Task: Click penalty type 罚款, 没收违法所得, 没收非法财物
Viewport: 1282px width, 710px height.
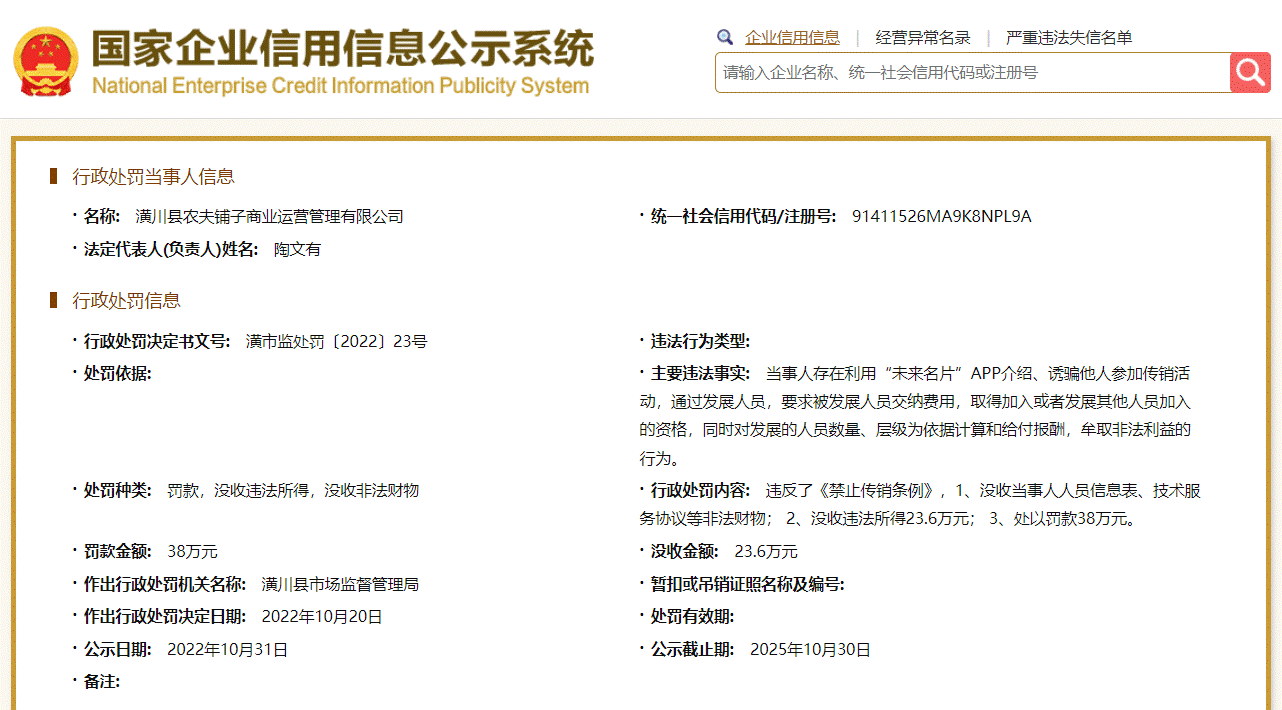Action: click(293, 491)
